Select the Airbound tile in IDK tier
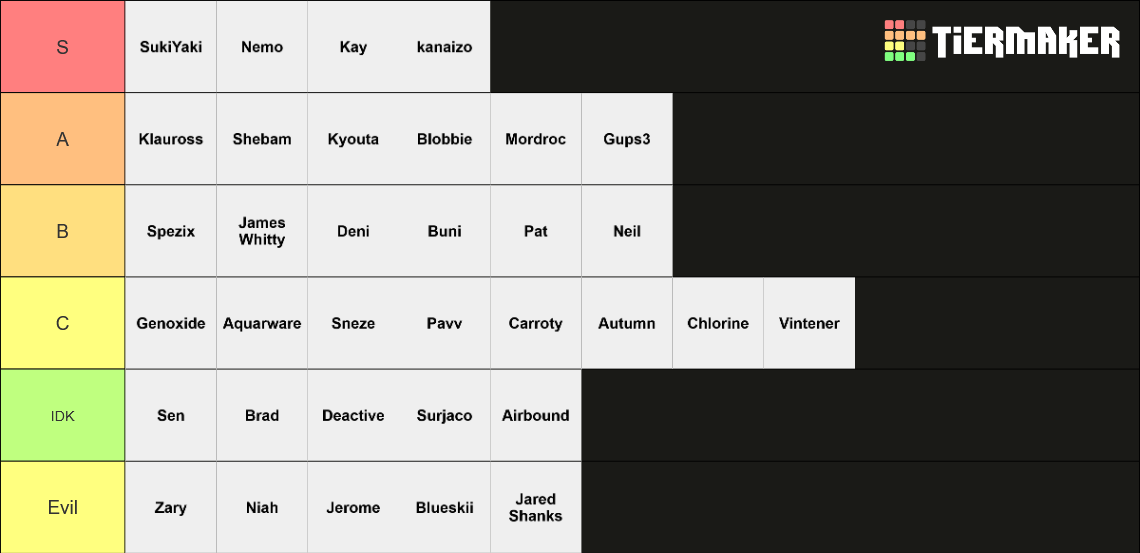The width and height of the screenshot is (1140, 553). pos(536,416)
